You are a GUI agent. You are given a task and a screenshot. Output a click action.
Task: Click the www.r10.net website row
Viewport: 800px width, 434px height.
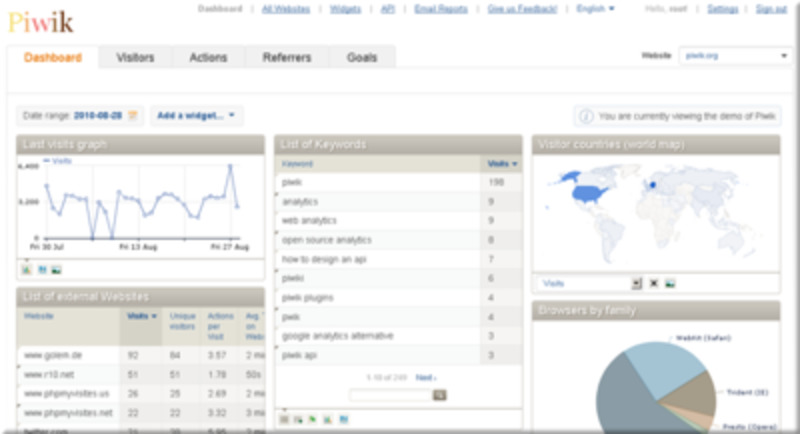[x=141, y=374]
